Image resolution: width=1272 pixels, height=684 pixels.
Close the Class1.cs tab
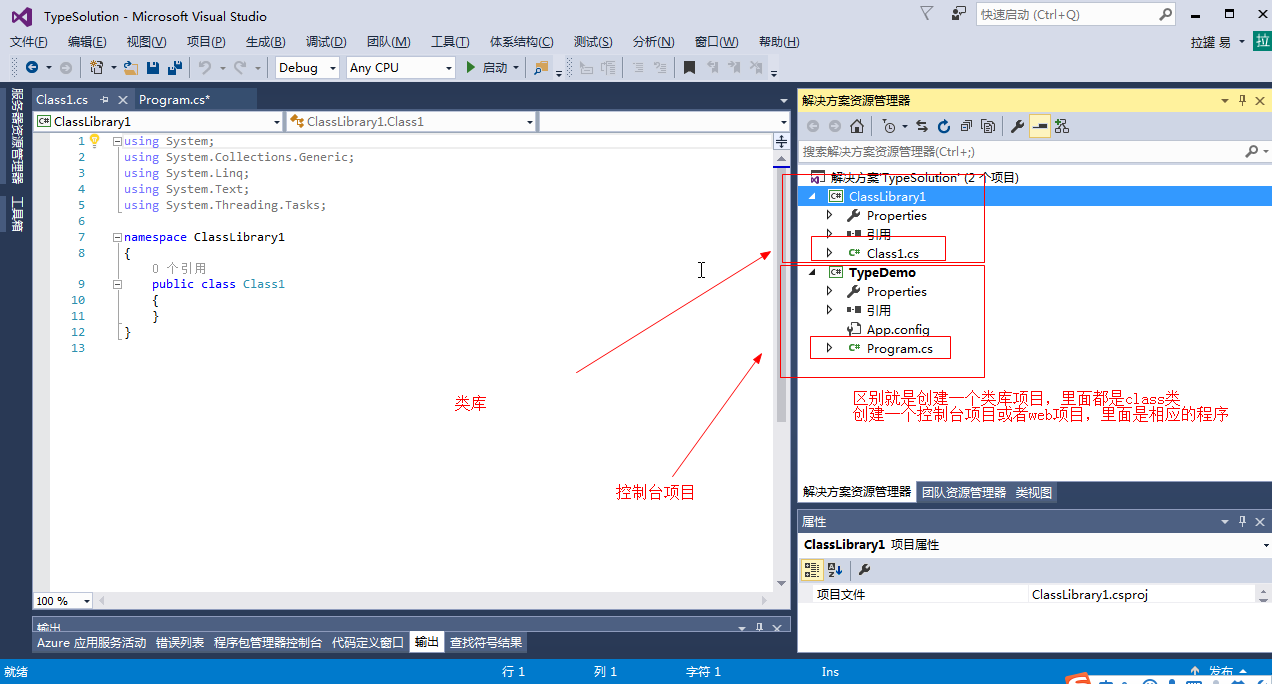tap(123, 100)
